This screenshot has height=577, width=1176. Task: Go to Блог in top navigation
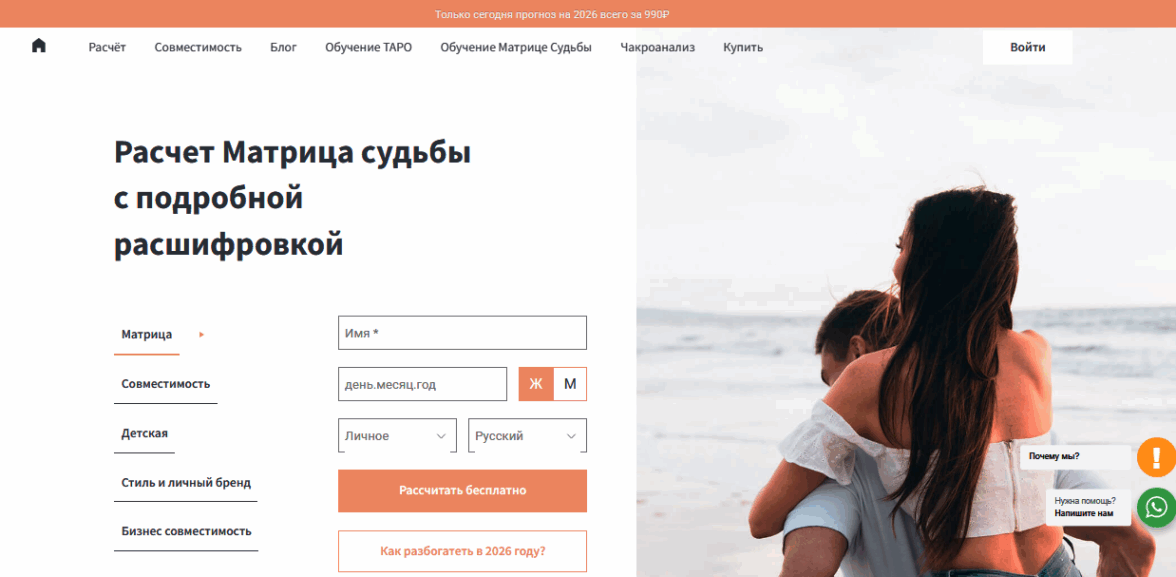pos(284,47)
